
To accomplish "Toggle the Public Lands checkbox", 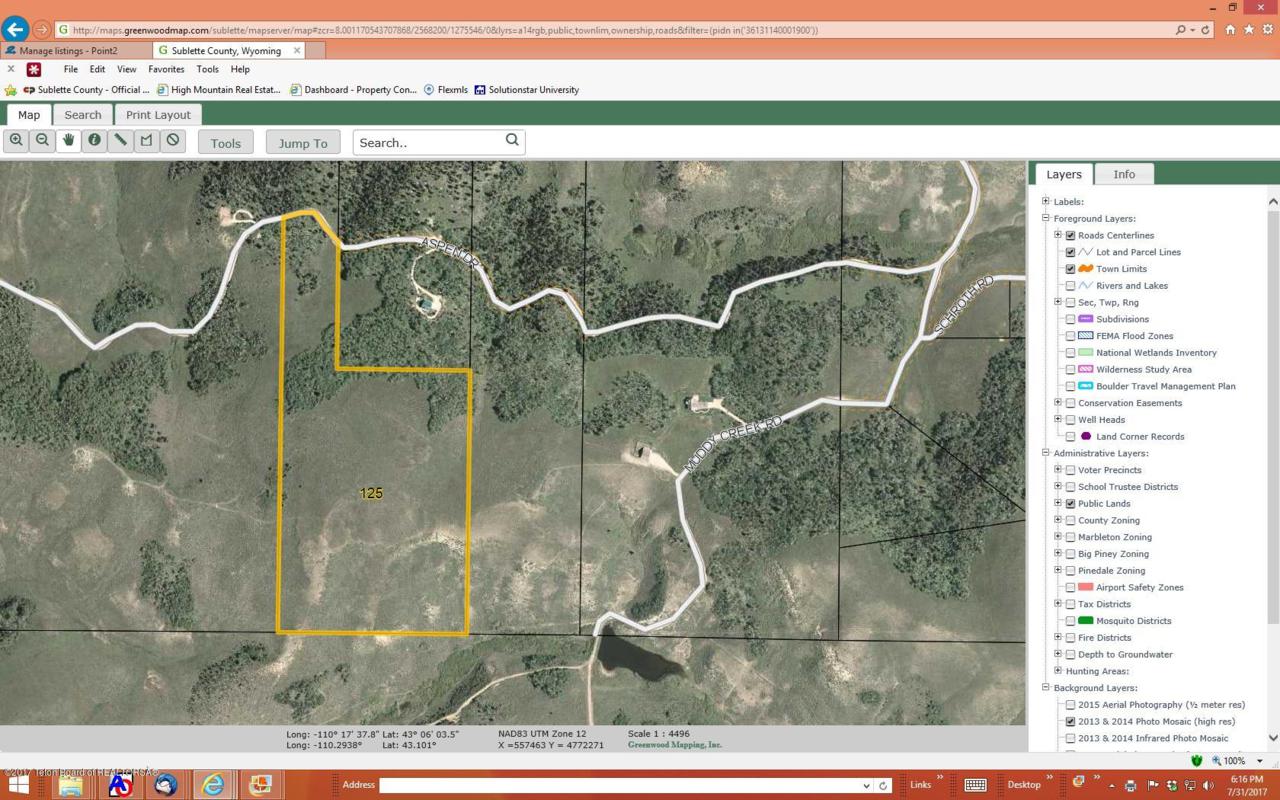I will [1070, 504].
